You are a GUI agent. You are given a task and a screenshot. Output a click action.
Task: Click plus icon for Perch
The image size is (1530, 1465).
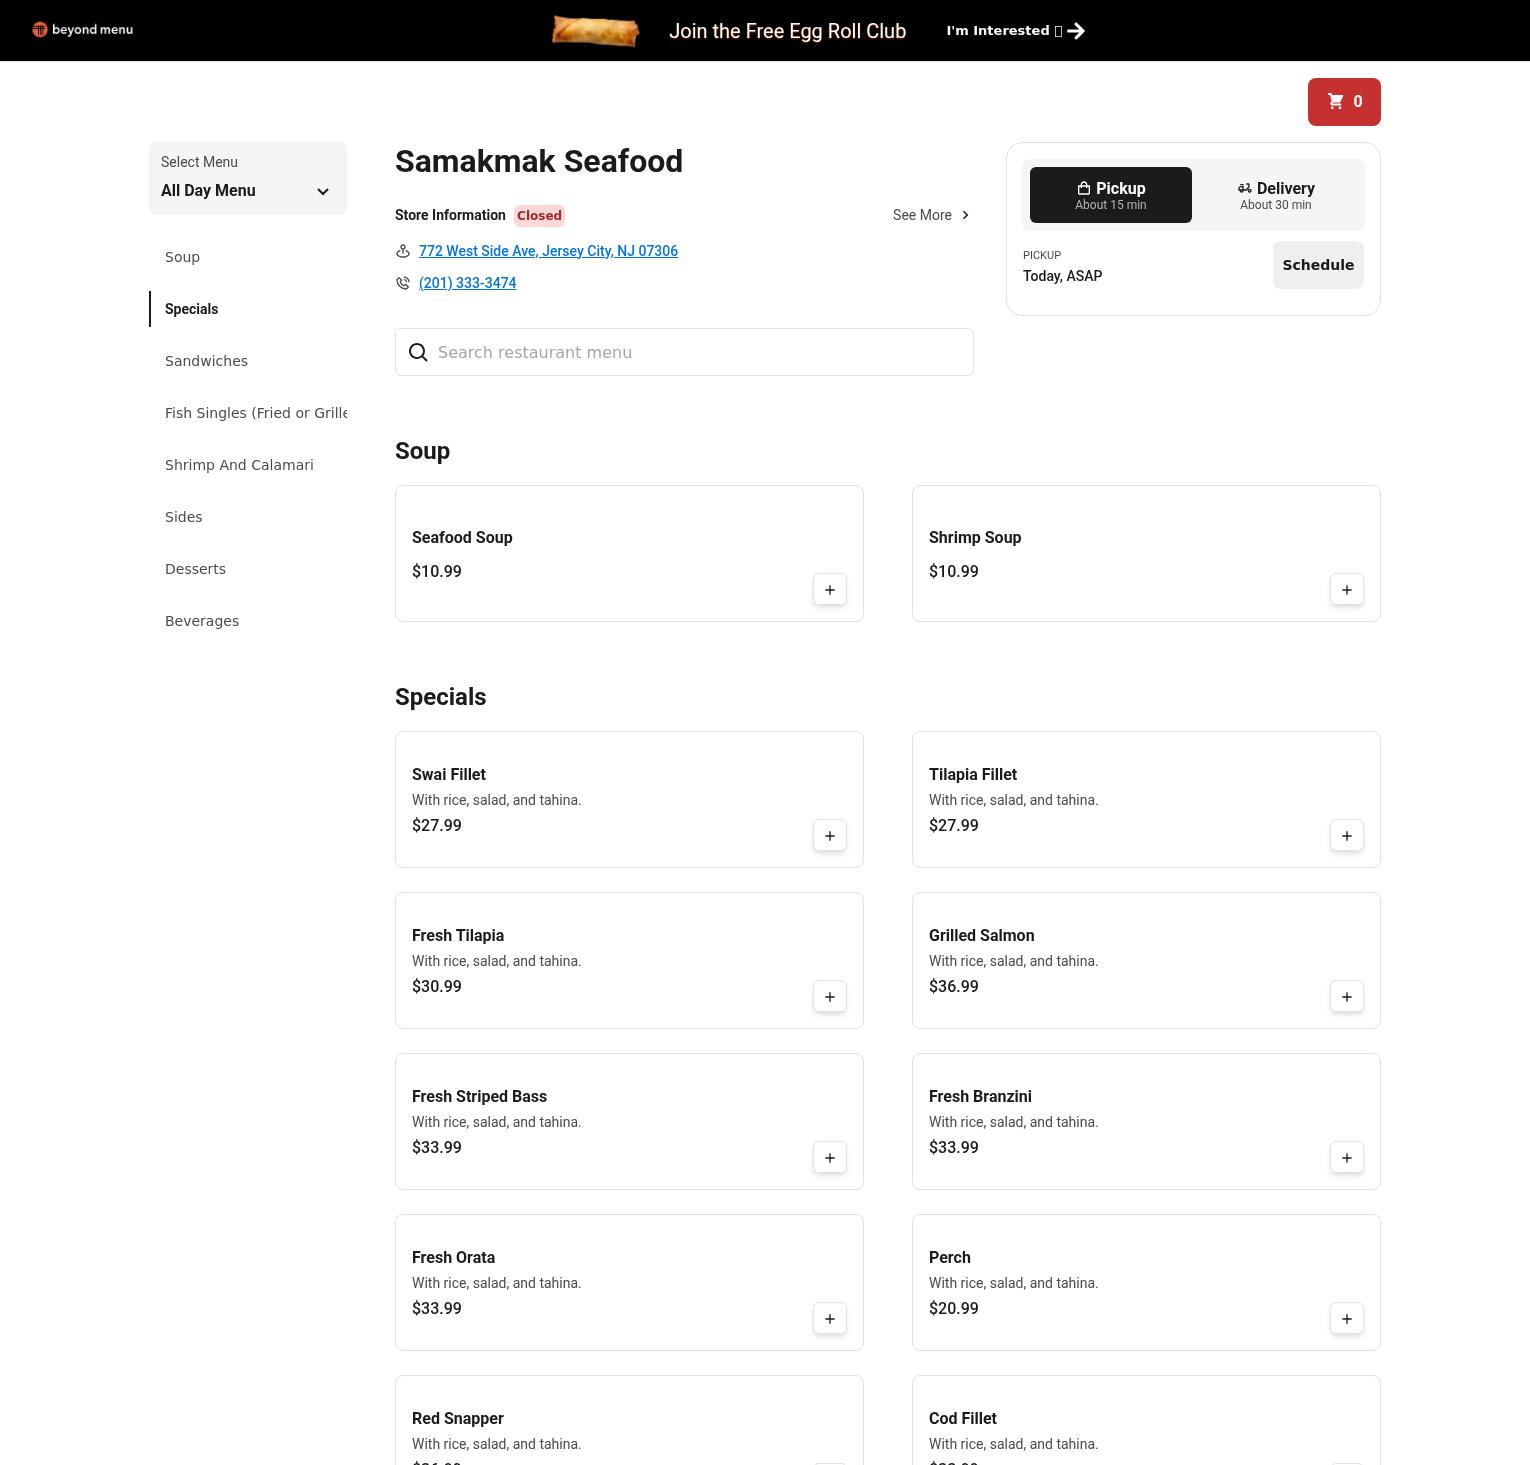coord(1346,1319)
